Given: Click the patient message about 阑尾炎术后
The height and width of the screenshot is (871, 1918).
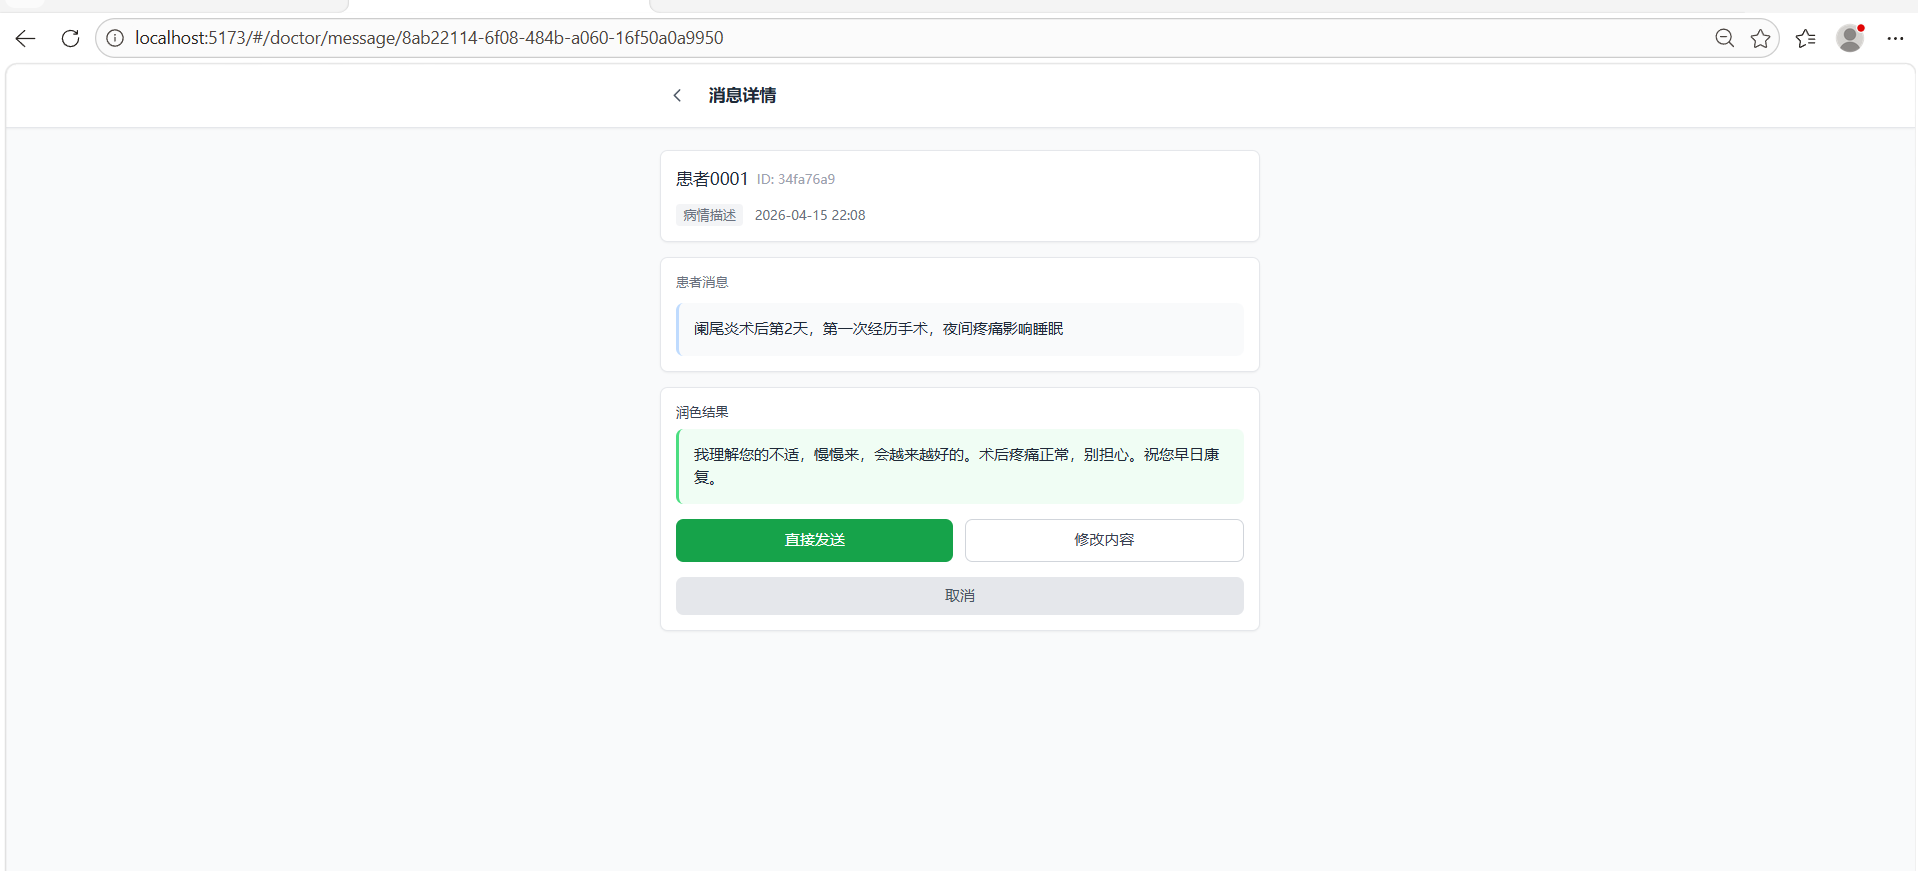Looking at the screenshot, I should 878,329.
